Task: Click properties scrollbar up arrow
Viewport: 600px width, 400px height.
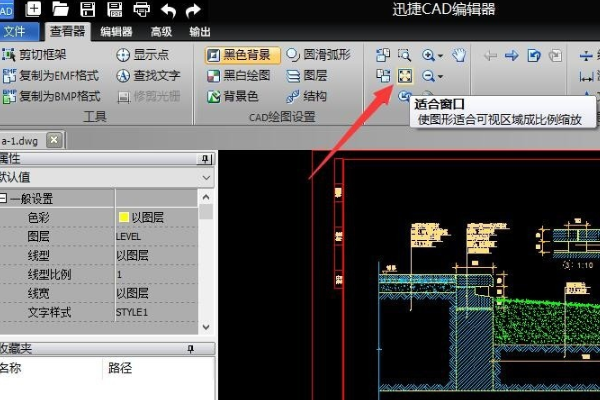Action: [x=206, y=197]
